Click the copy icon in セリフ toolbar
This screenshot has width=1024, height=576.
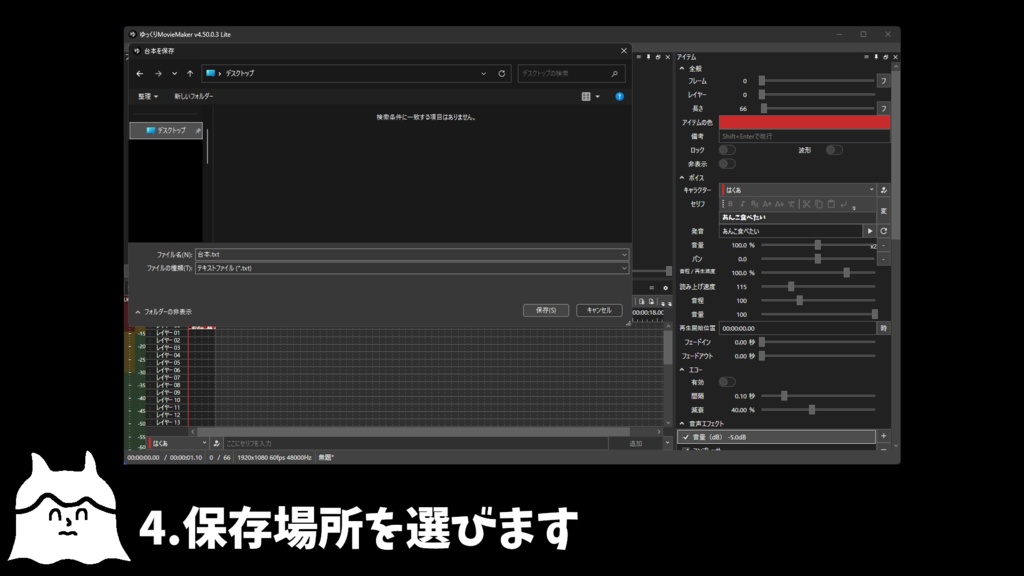[819, 204]
